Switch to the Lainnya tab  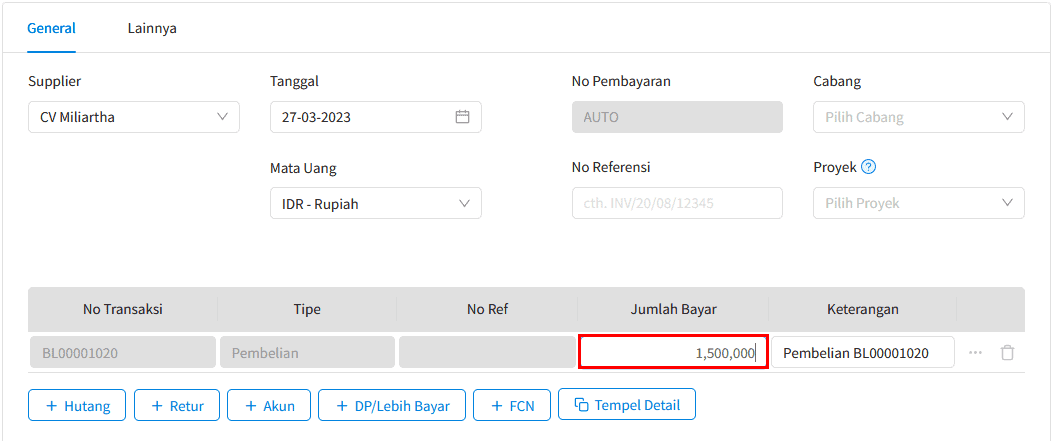click(152, 29)
